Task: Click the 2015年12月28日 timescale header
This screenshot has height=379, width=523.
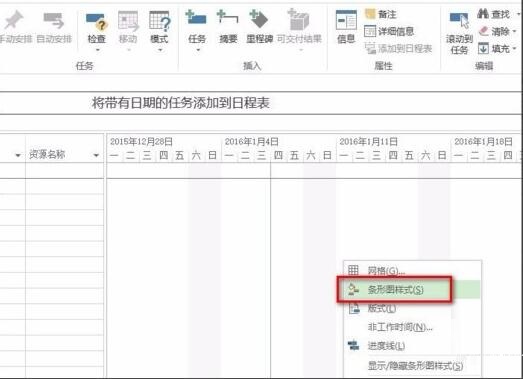Action: [x=141, y=142]
